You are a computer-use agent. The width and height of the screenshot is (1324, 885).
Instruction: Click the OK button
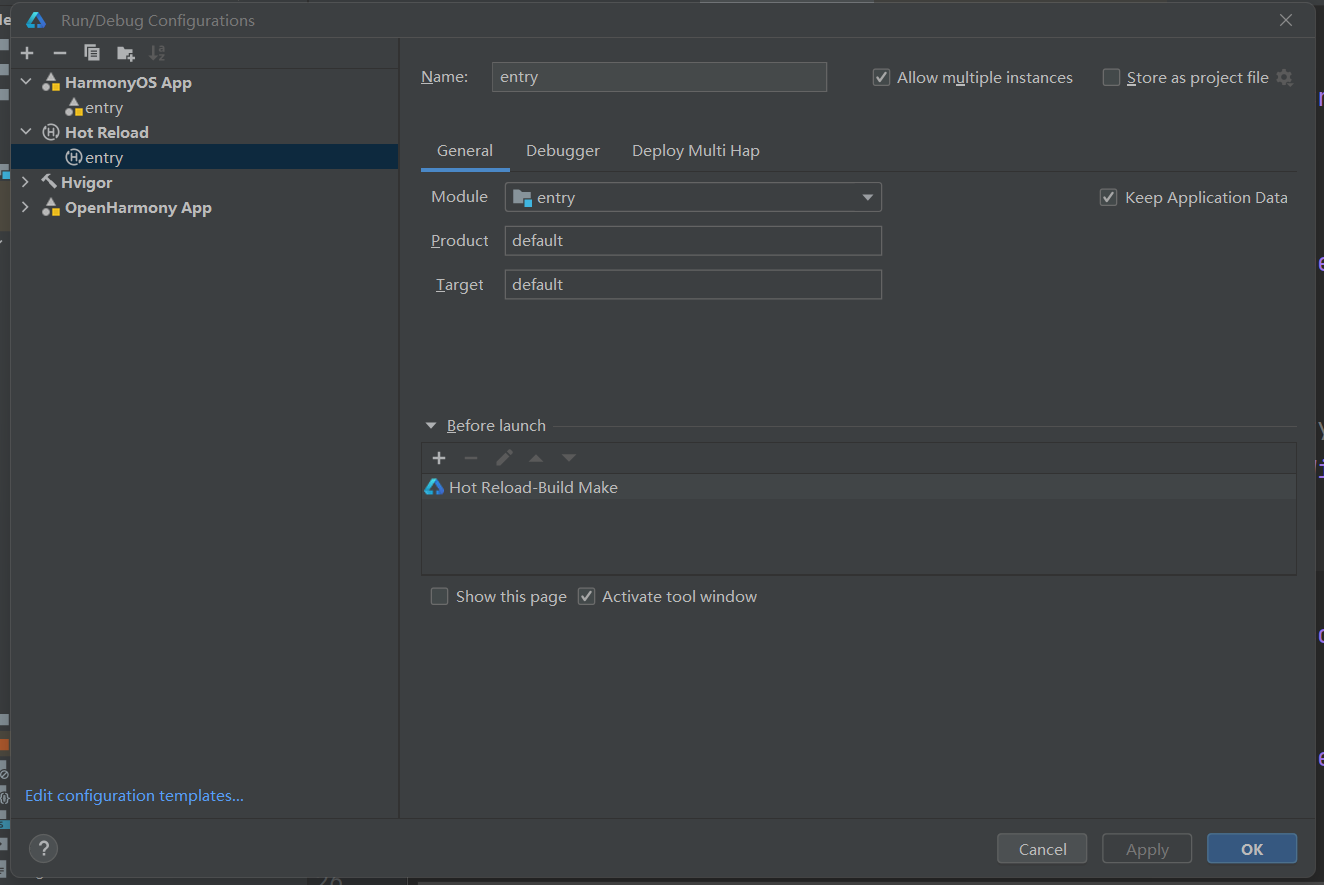(x=1252, y=849)
